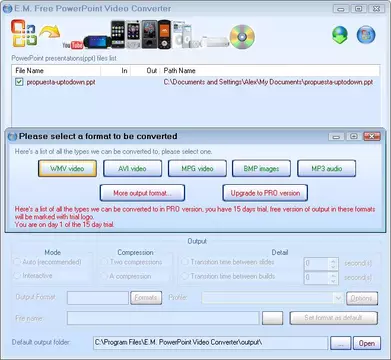The image size is (391, 360).
Task: Click the golden DVD disc icon
Action: point(242,37)
